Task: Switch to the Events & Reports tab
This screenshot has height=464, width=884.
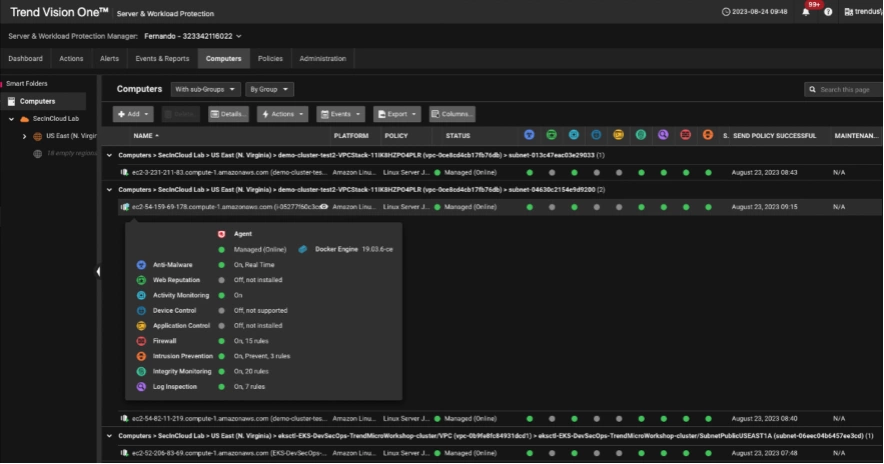Action: [160, 59]
